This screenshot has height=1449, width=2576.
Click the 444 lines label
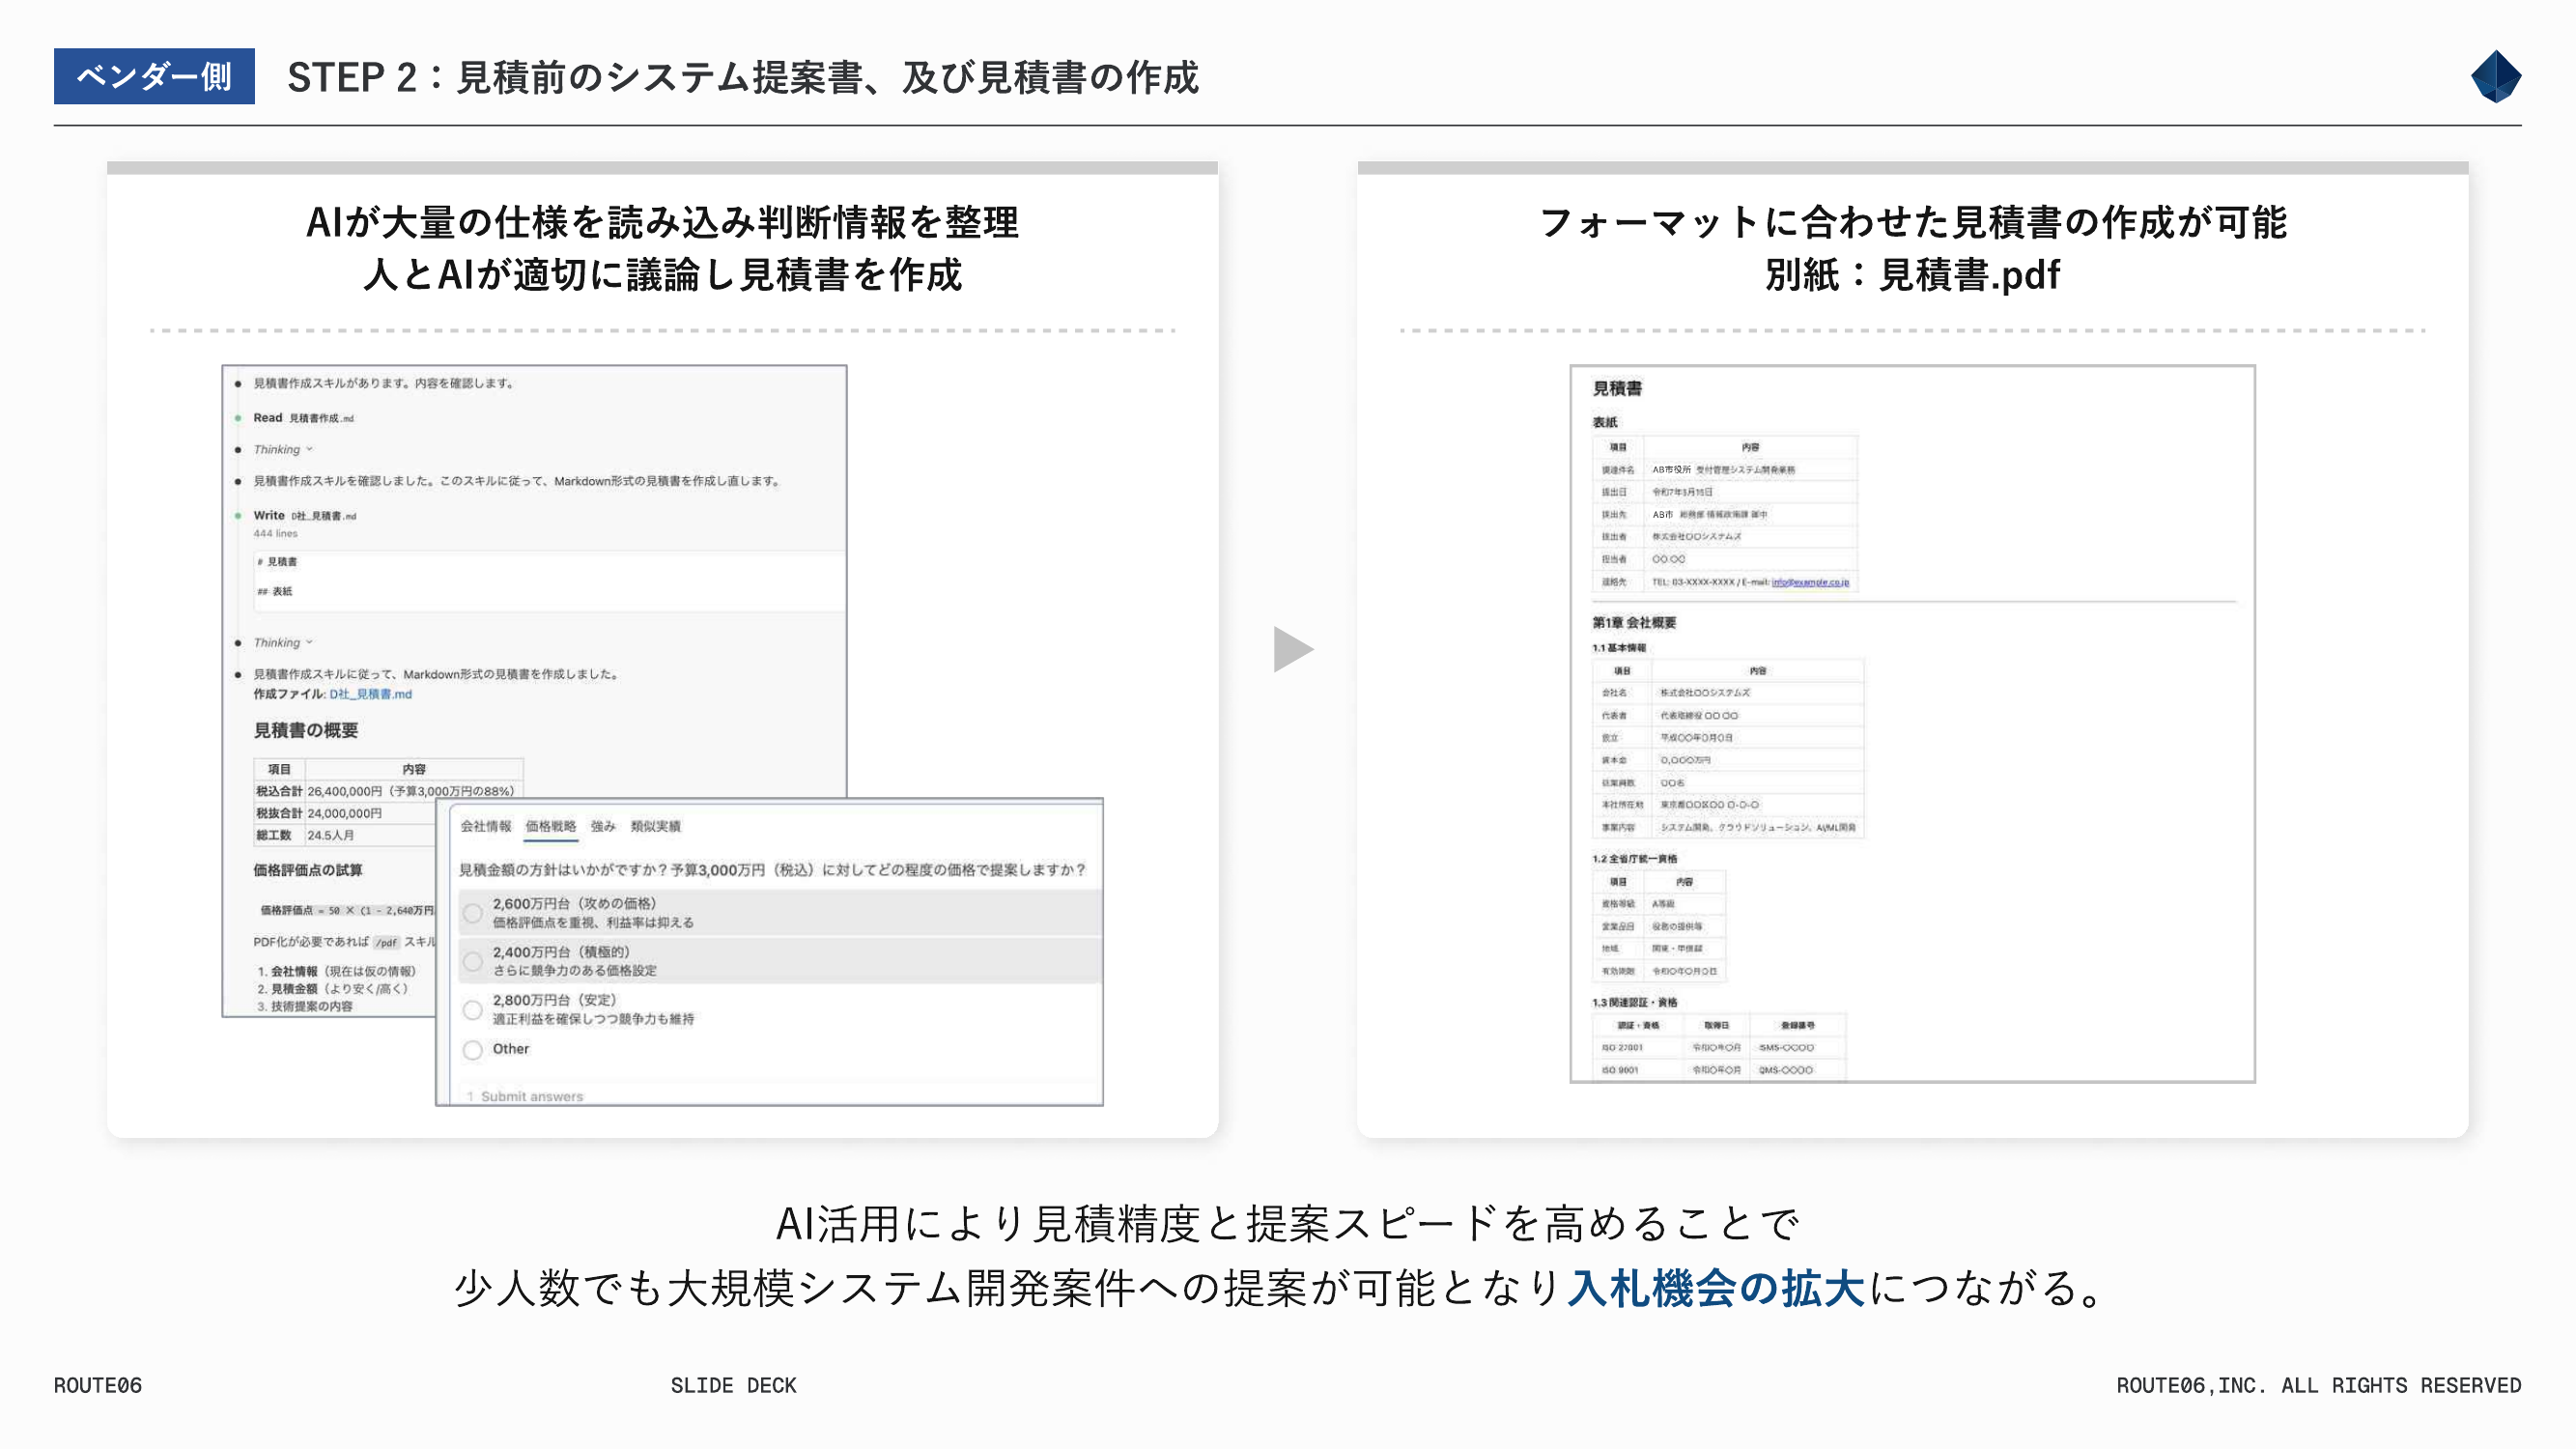pos(275,534)
